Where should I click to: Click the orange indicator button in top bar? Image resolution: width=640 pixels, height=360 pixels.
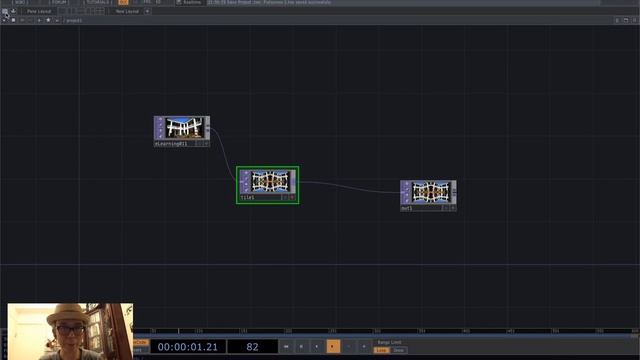coord(123,2)
